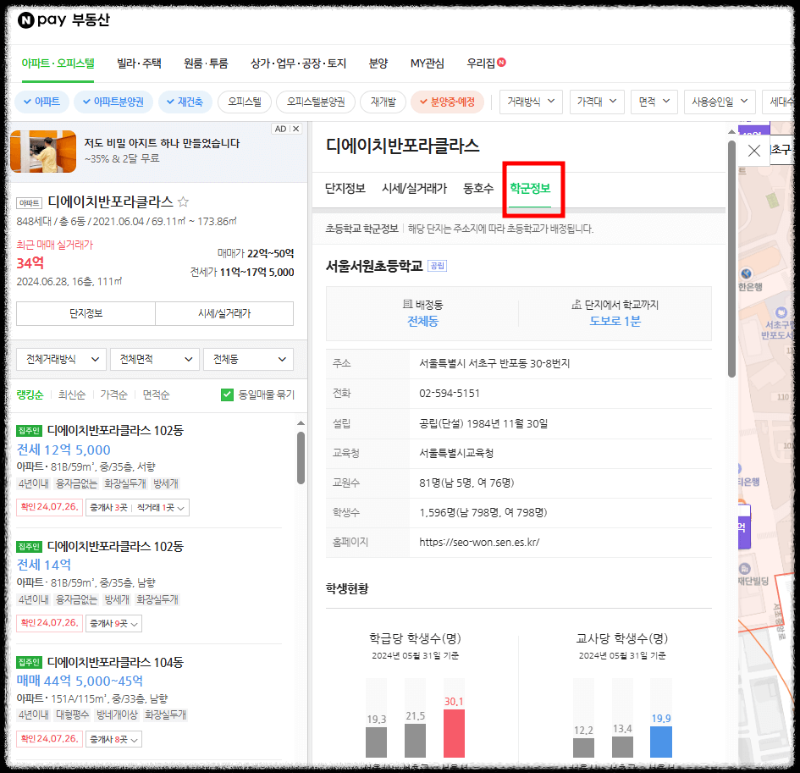Image resolution: width=800 pixels, height=773 pixels.
Task: Select the 원룸·투룸 top menu
Action: [x=206, y=63]
